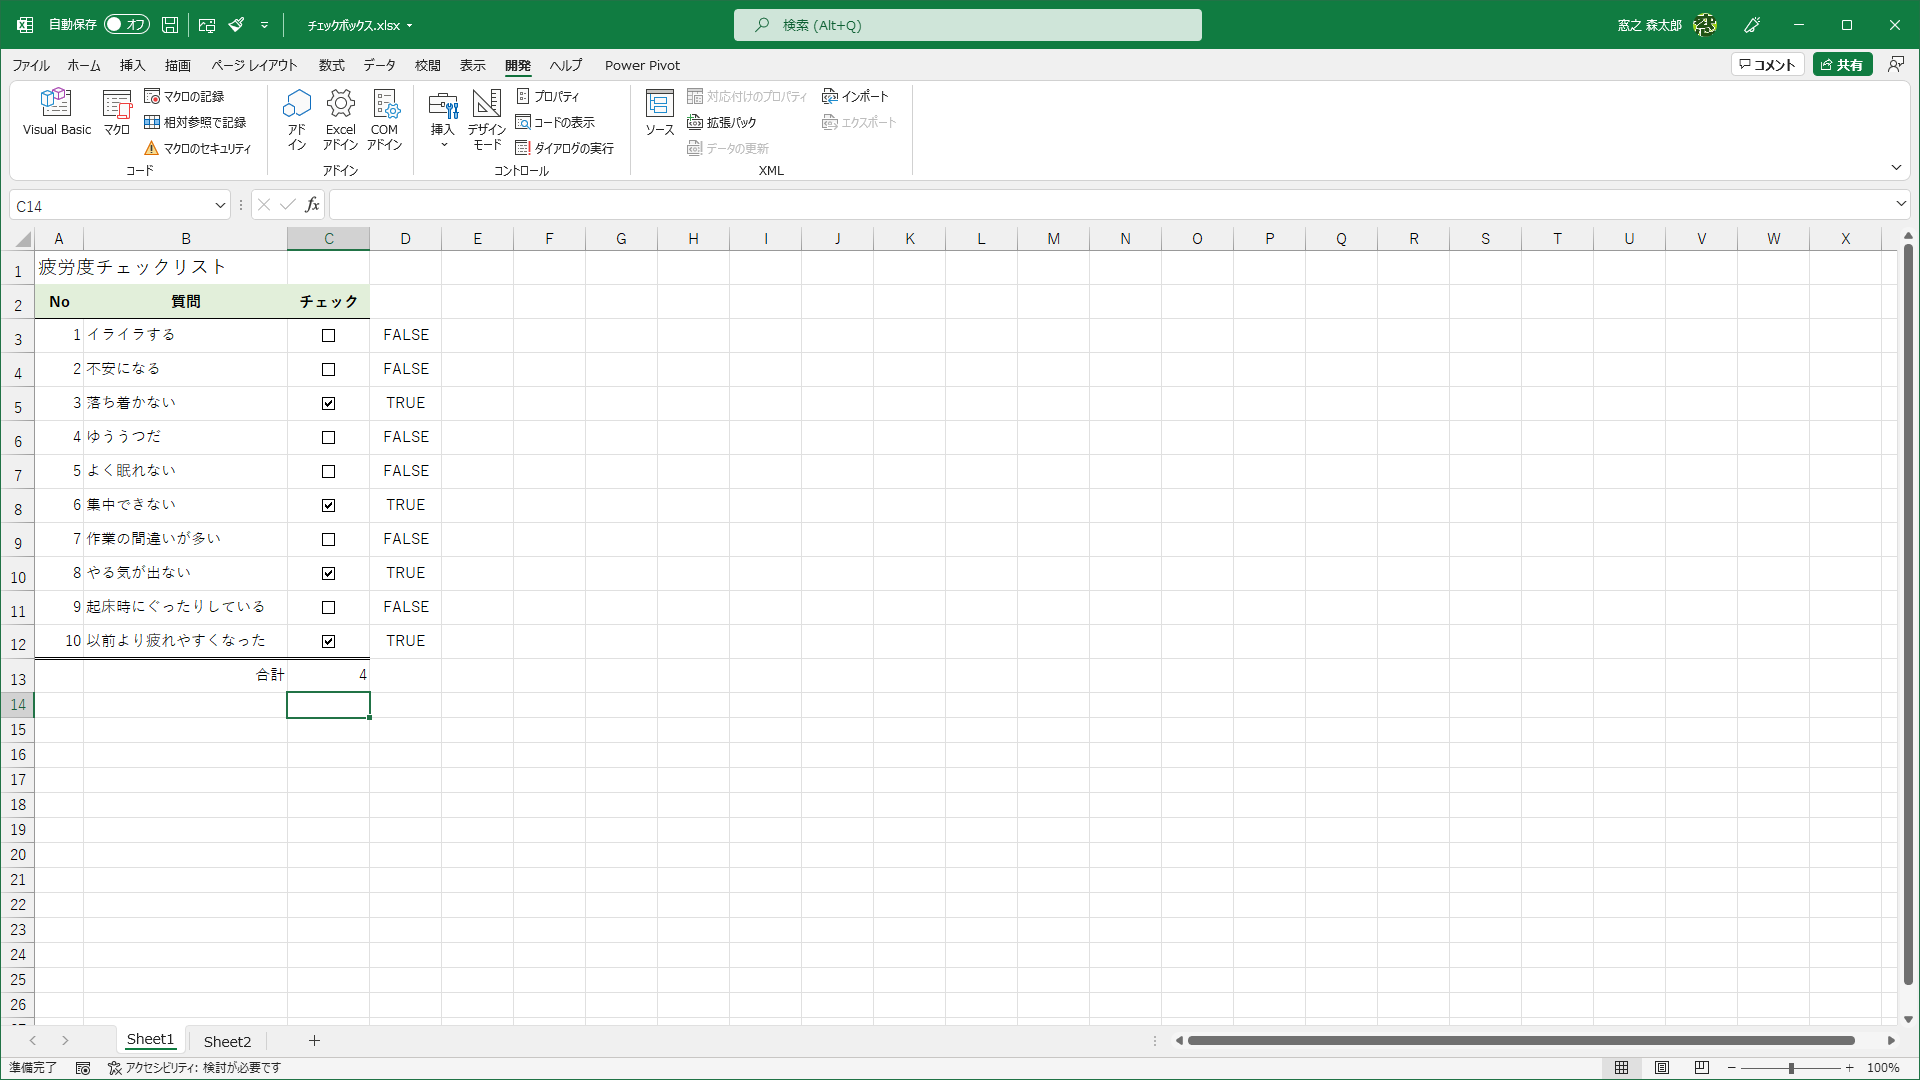
Task: Uncheck the 落ち着かない checkbox
Action: 328,404
